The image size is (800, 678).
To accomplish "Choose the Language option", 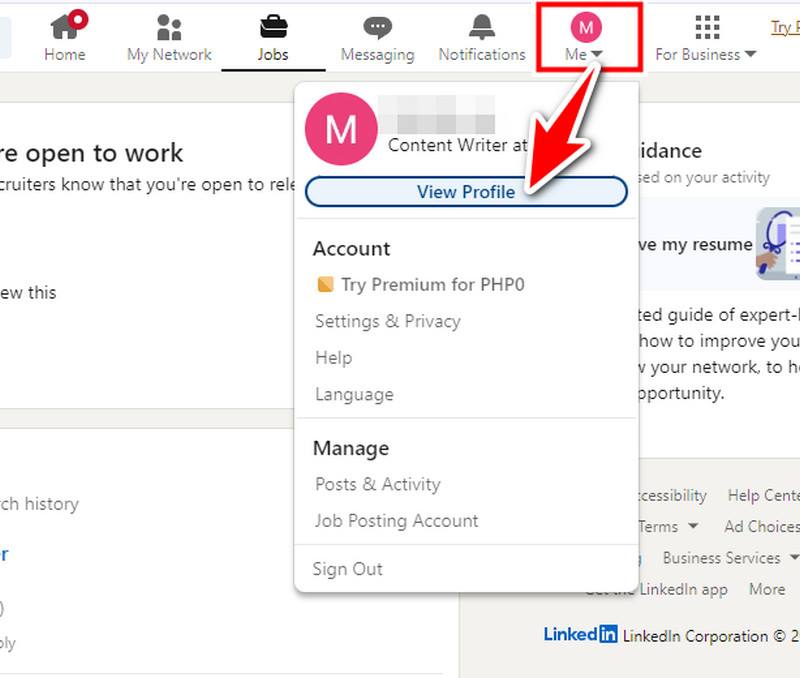I will 354,394.
